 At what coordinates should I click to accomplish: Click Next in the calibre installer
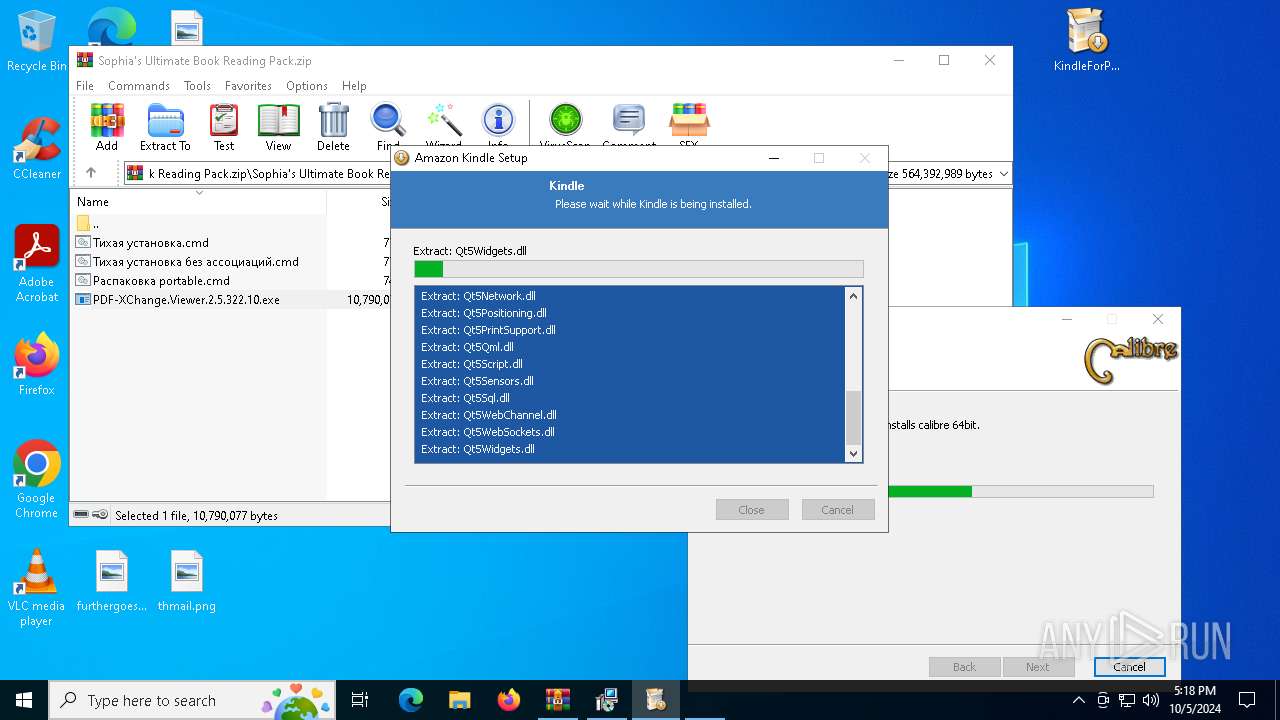pos(1037,667)
